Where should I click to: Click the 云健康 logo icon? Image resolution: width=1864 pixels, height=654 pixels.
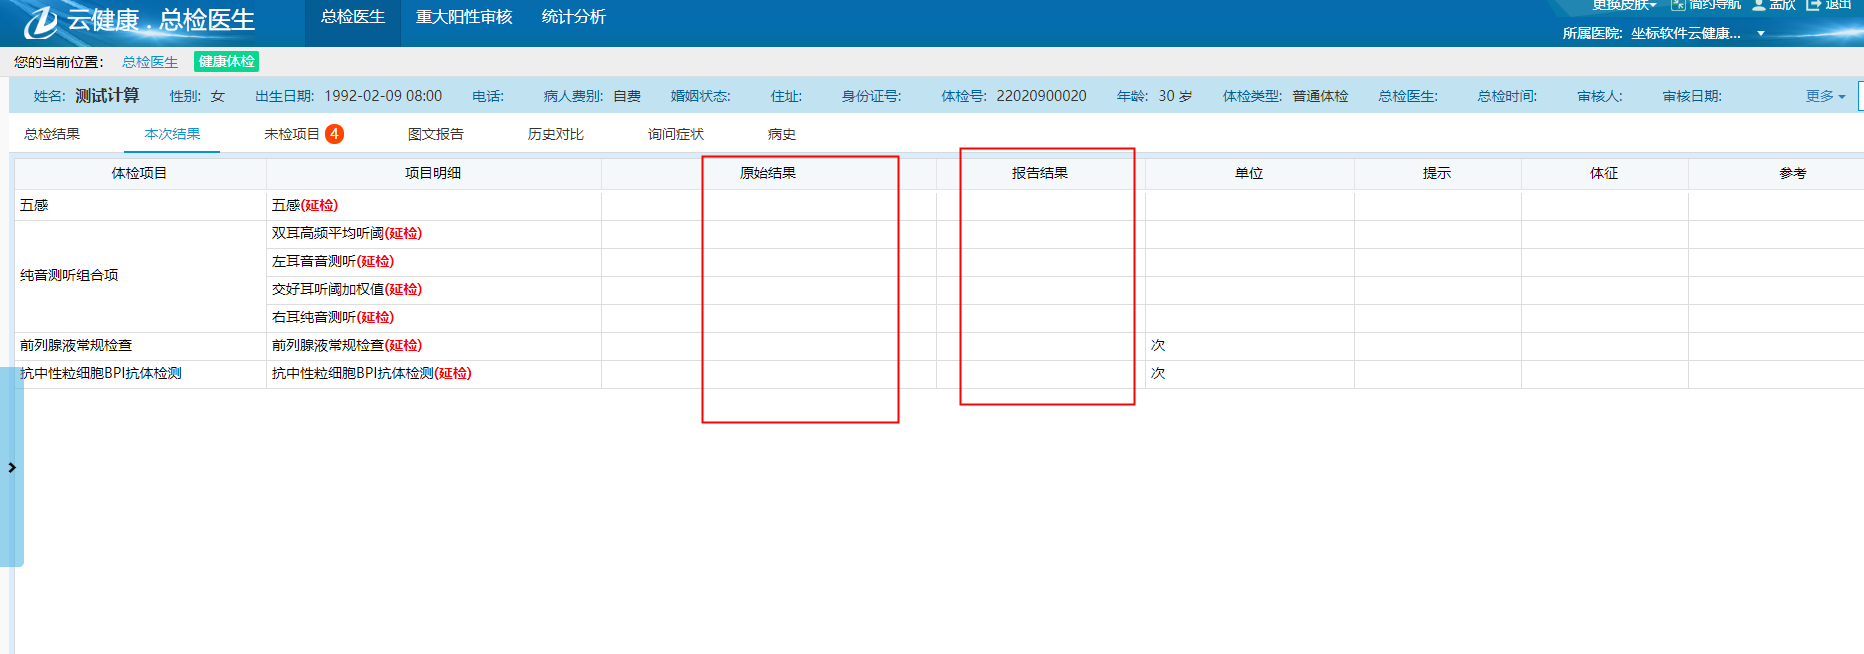coord(41,22)
